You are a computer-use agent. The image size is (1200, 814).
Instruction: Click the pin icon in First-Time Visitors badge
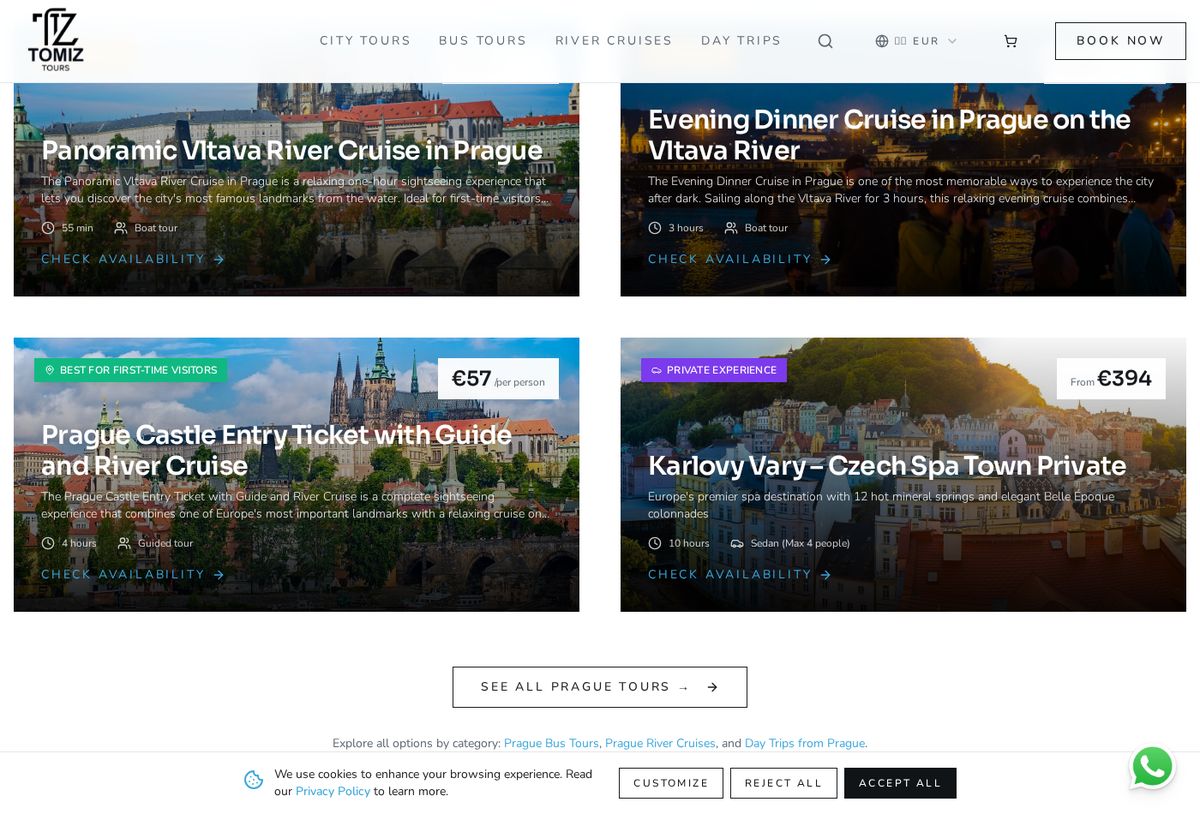50,370
